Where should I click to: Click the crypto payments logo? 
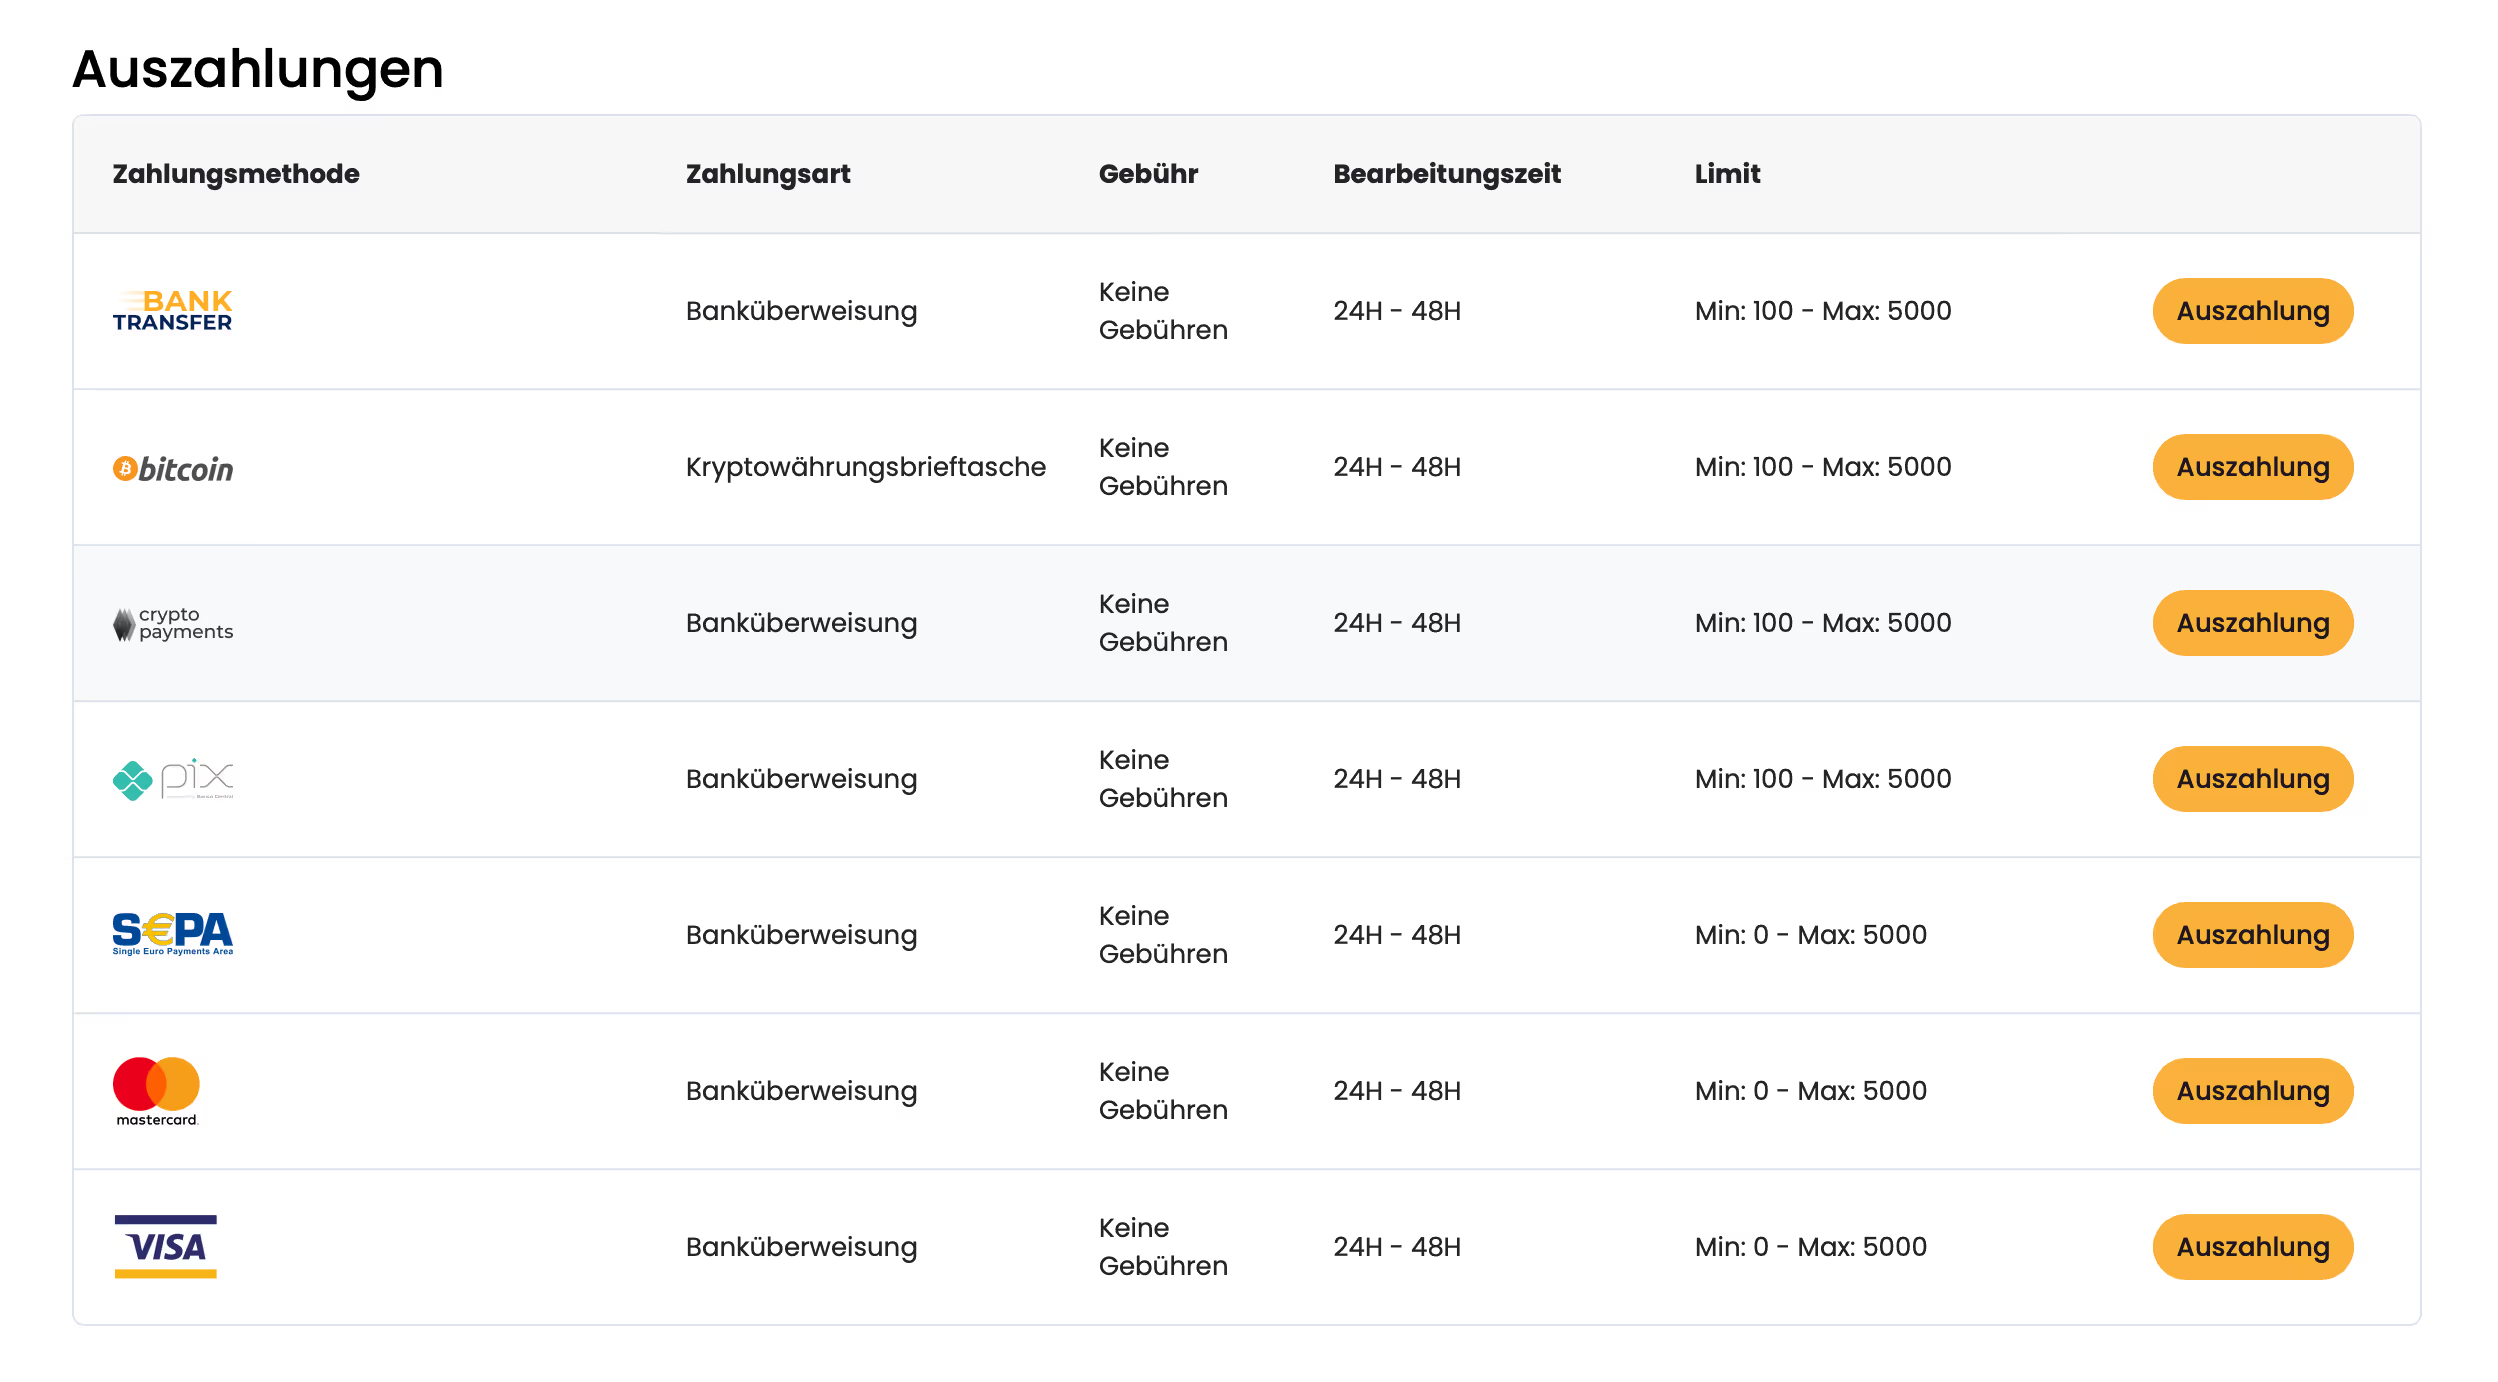pyautogui.click(x=173, y=624)
